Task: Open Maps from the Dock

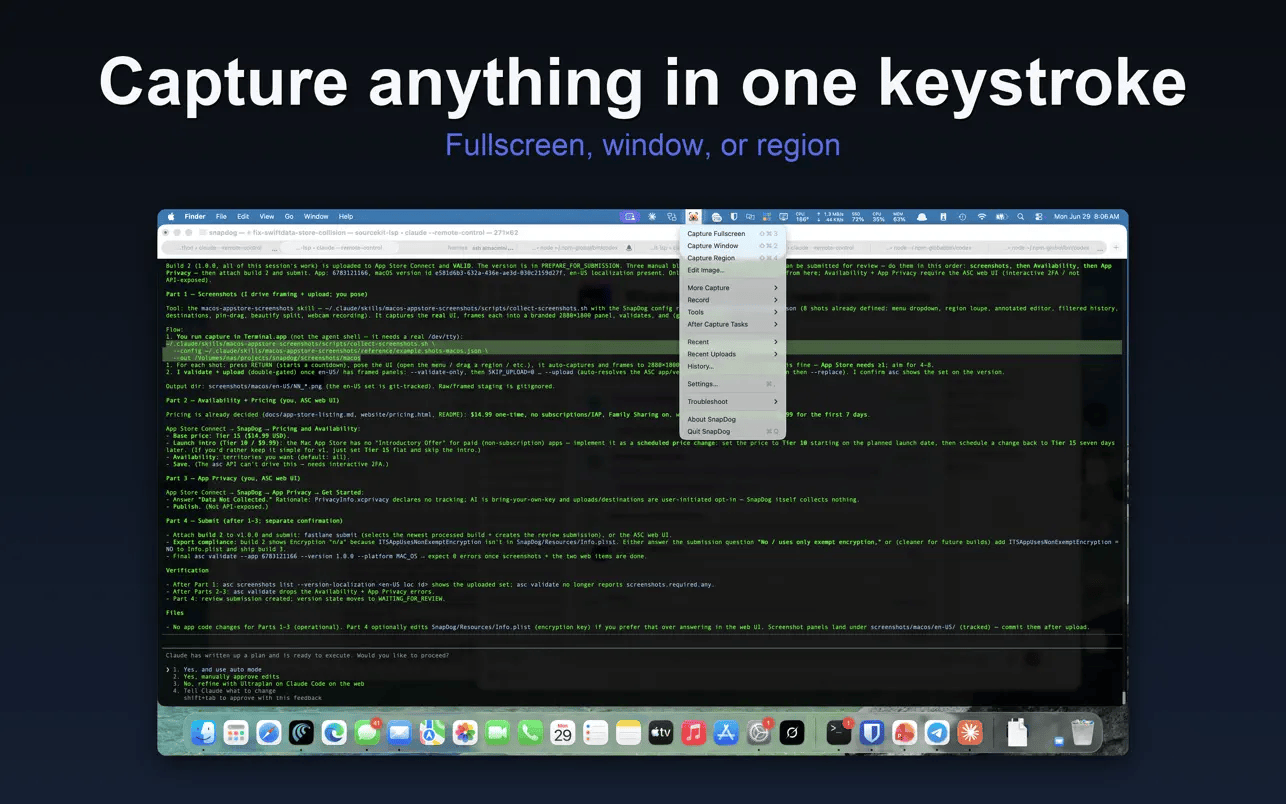Action: click(432, 733)
